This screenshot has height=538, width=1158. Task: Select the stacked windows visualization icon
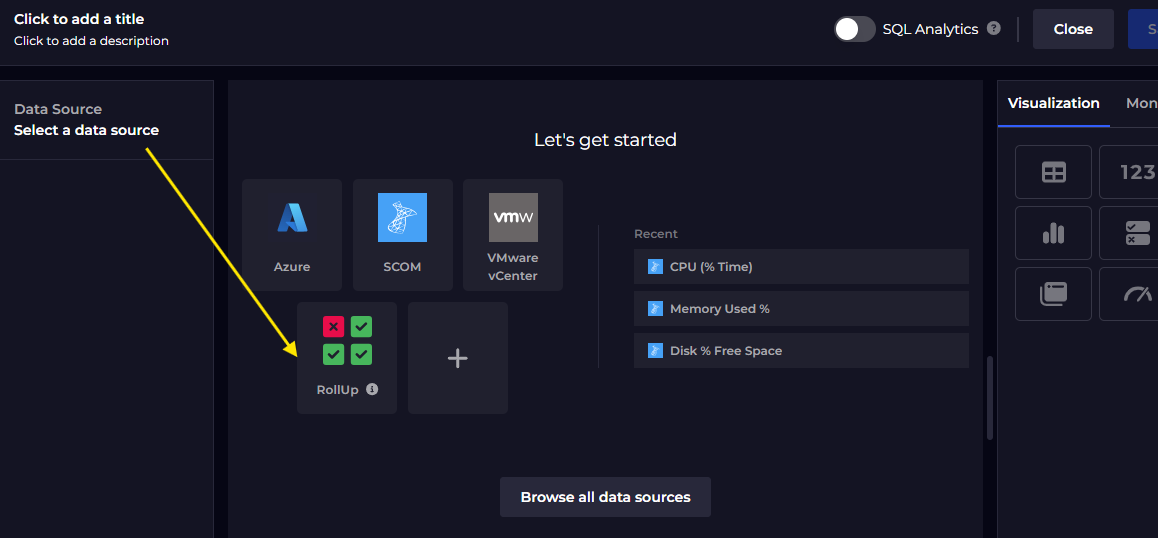pyautogui.click(x=1053, y=294)
